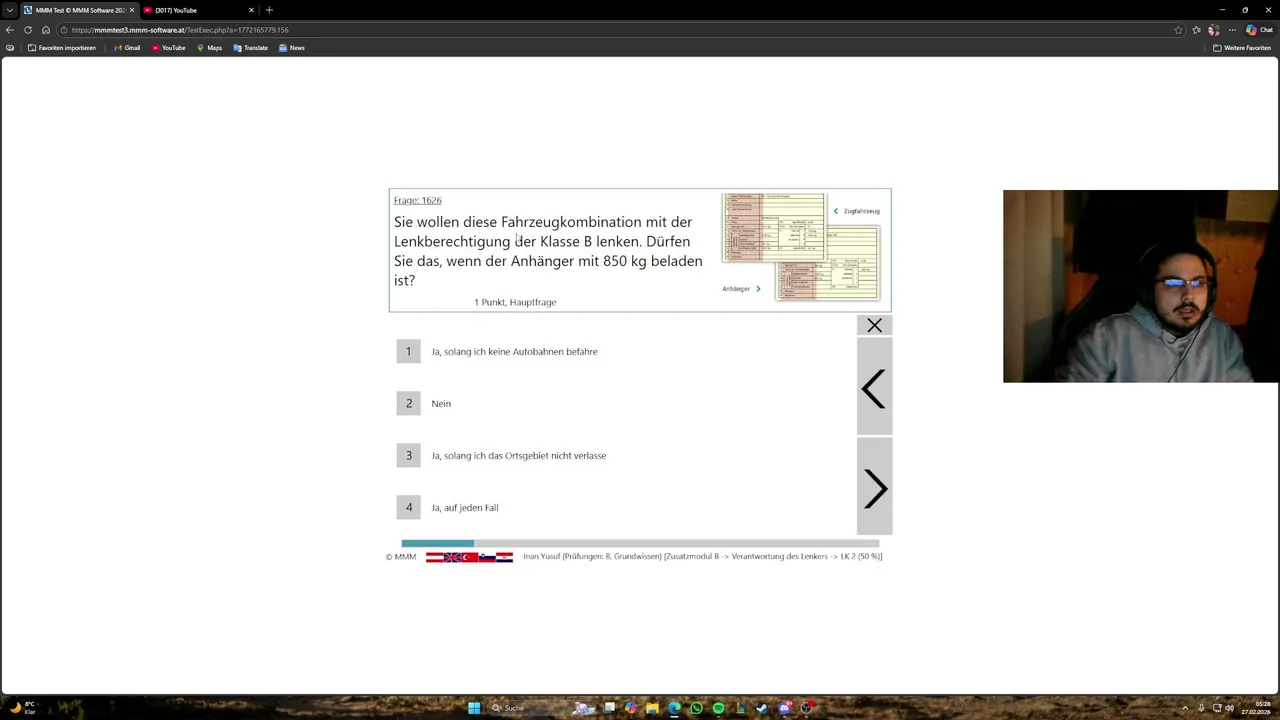Click the 'Frage: 1626' link
Screen dimensions: 1280x720
[x=417, y=200]
